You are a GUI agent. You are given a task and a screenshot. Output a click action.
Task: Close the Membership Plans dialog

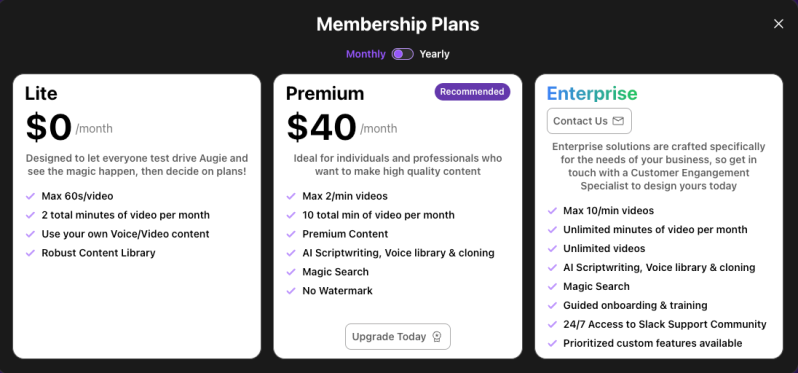(778, 24)
